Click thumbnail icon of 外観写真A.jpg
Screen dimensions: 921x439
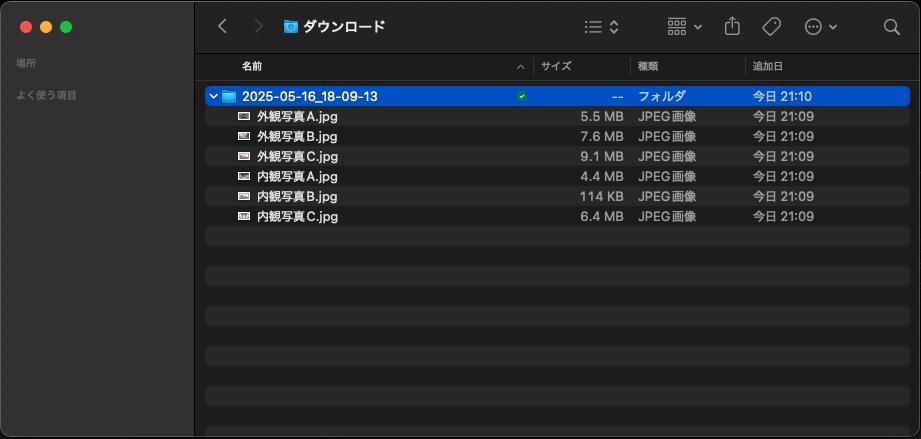pos(244,116)
